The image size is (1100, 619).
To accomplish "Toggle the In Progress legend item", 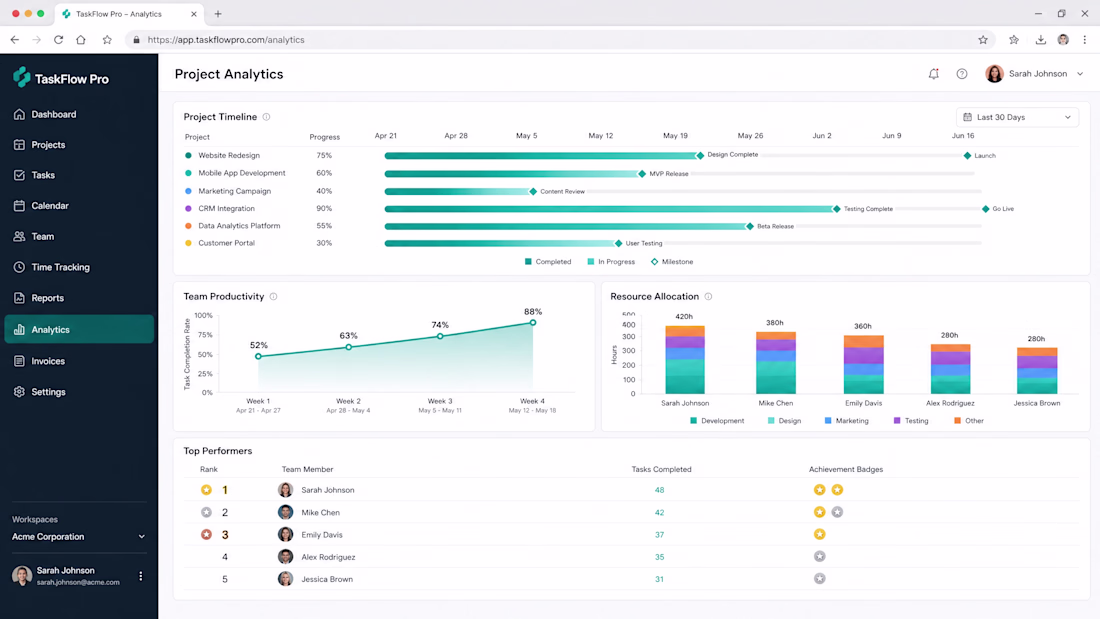I will coord(611,262).
